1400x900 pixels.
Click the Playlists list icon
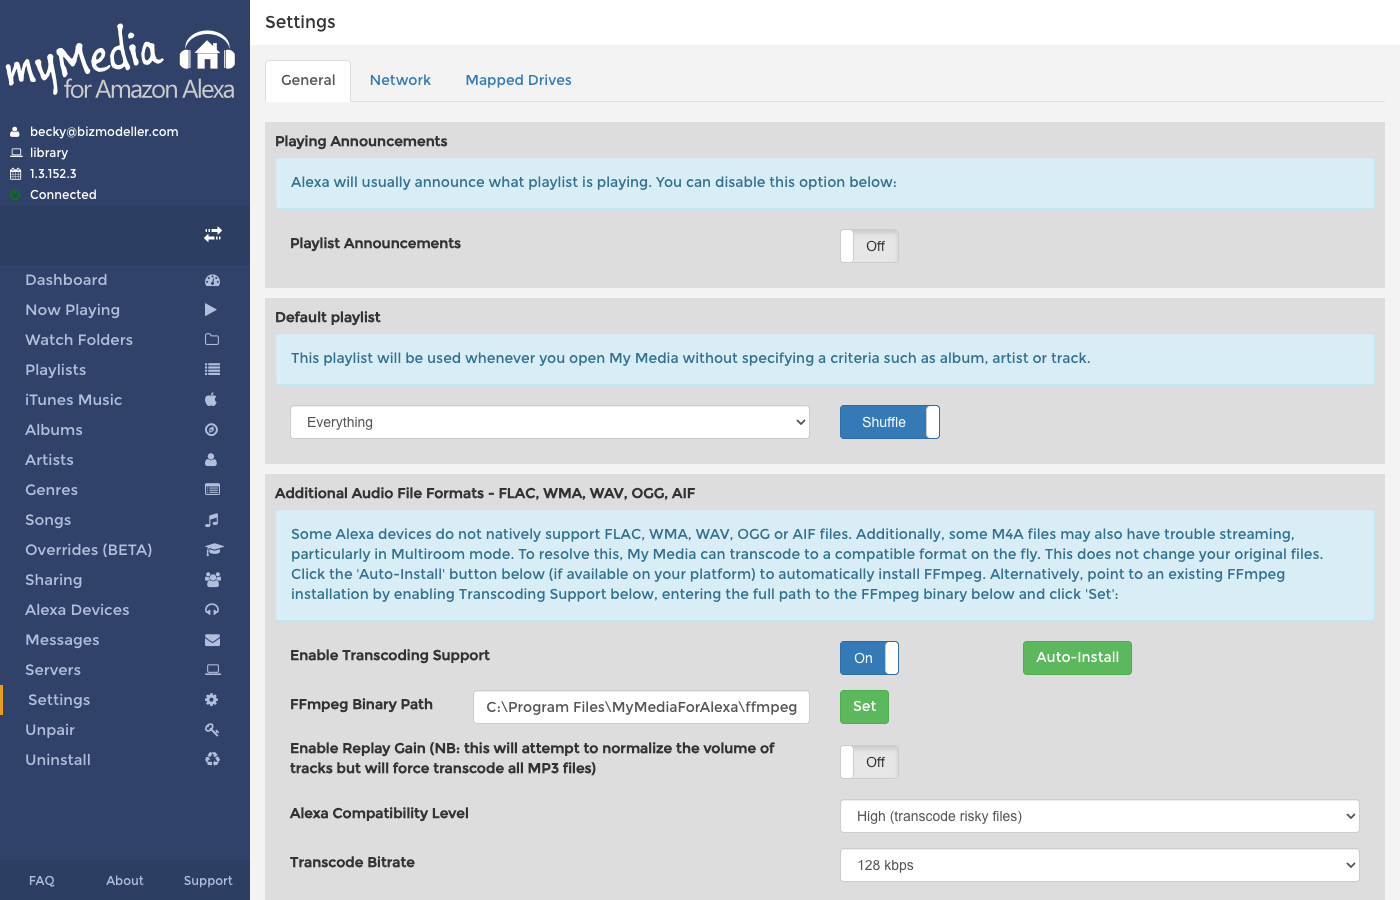[x=212, y=370]
